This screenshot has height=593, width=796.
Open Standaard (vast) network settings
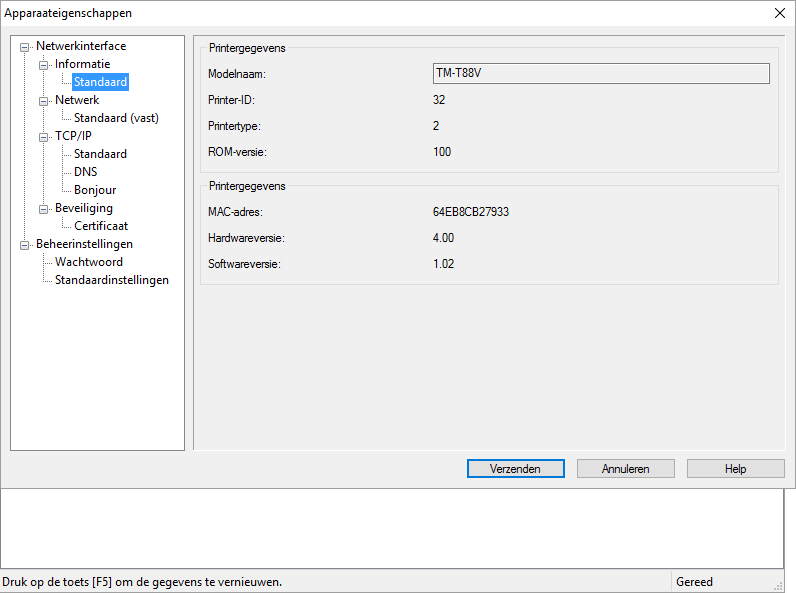pos(116,118)
